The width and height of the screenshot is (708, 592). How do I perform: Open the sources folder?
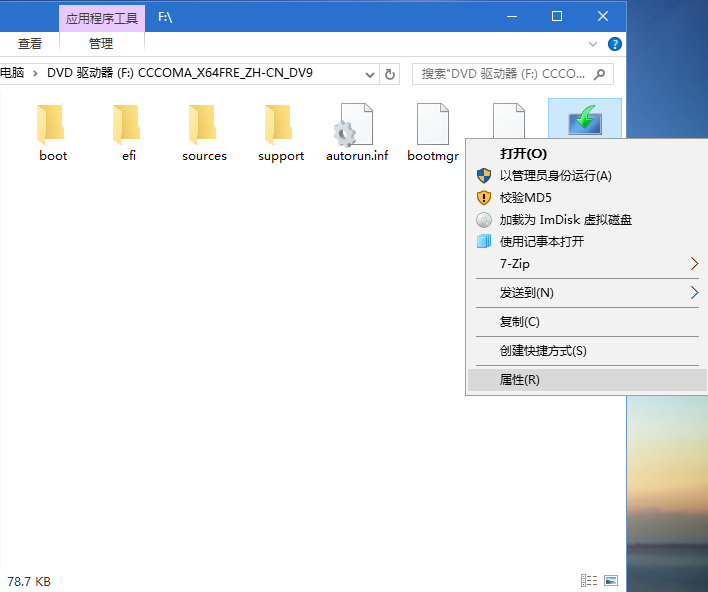tap(204, 132)
